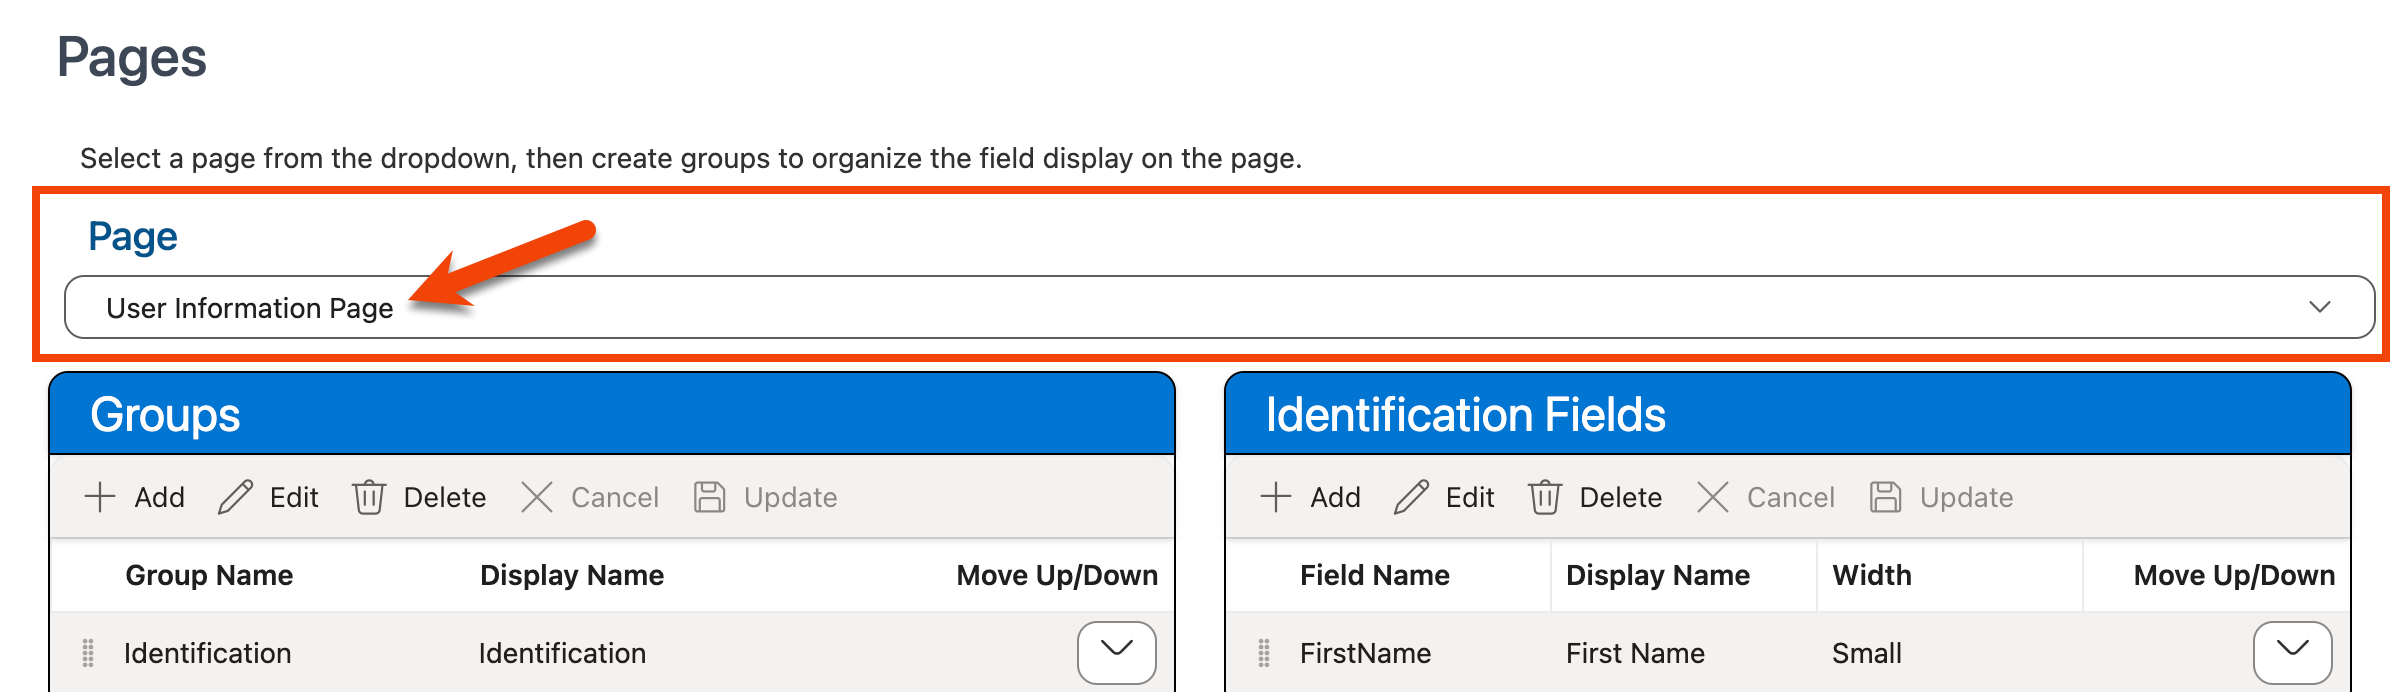
Task: Click the Edit pencil icon in Groups
Action: click(x=236, y=497)
